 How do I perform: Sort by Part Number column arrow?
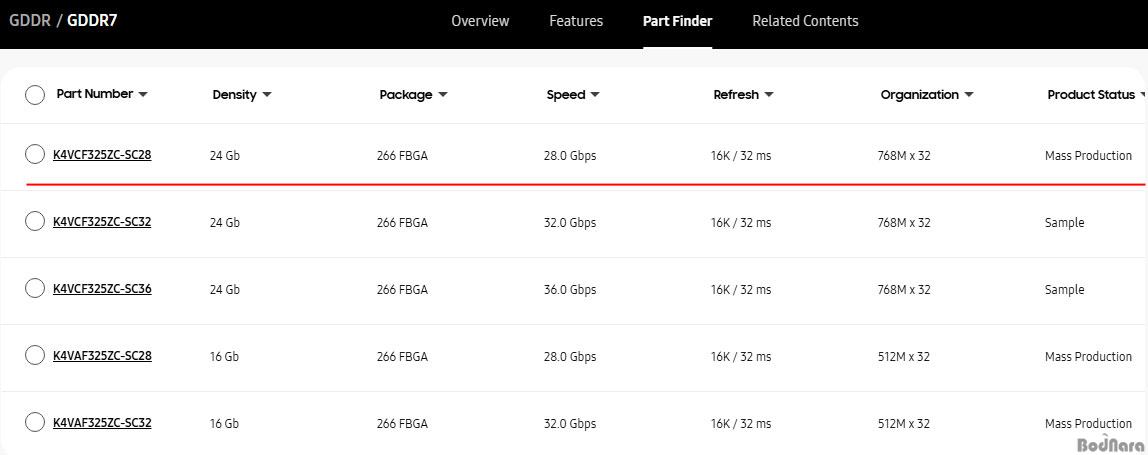tap(143, 95)
